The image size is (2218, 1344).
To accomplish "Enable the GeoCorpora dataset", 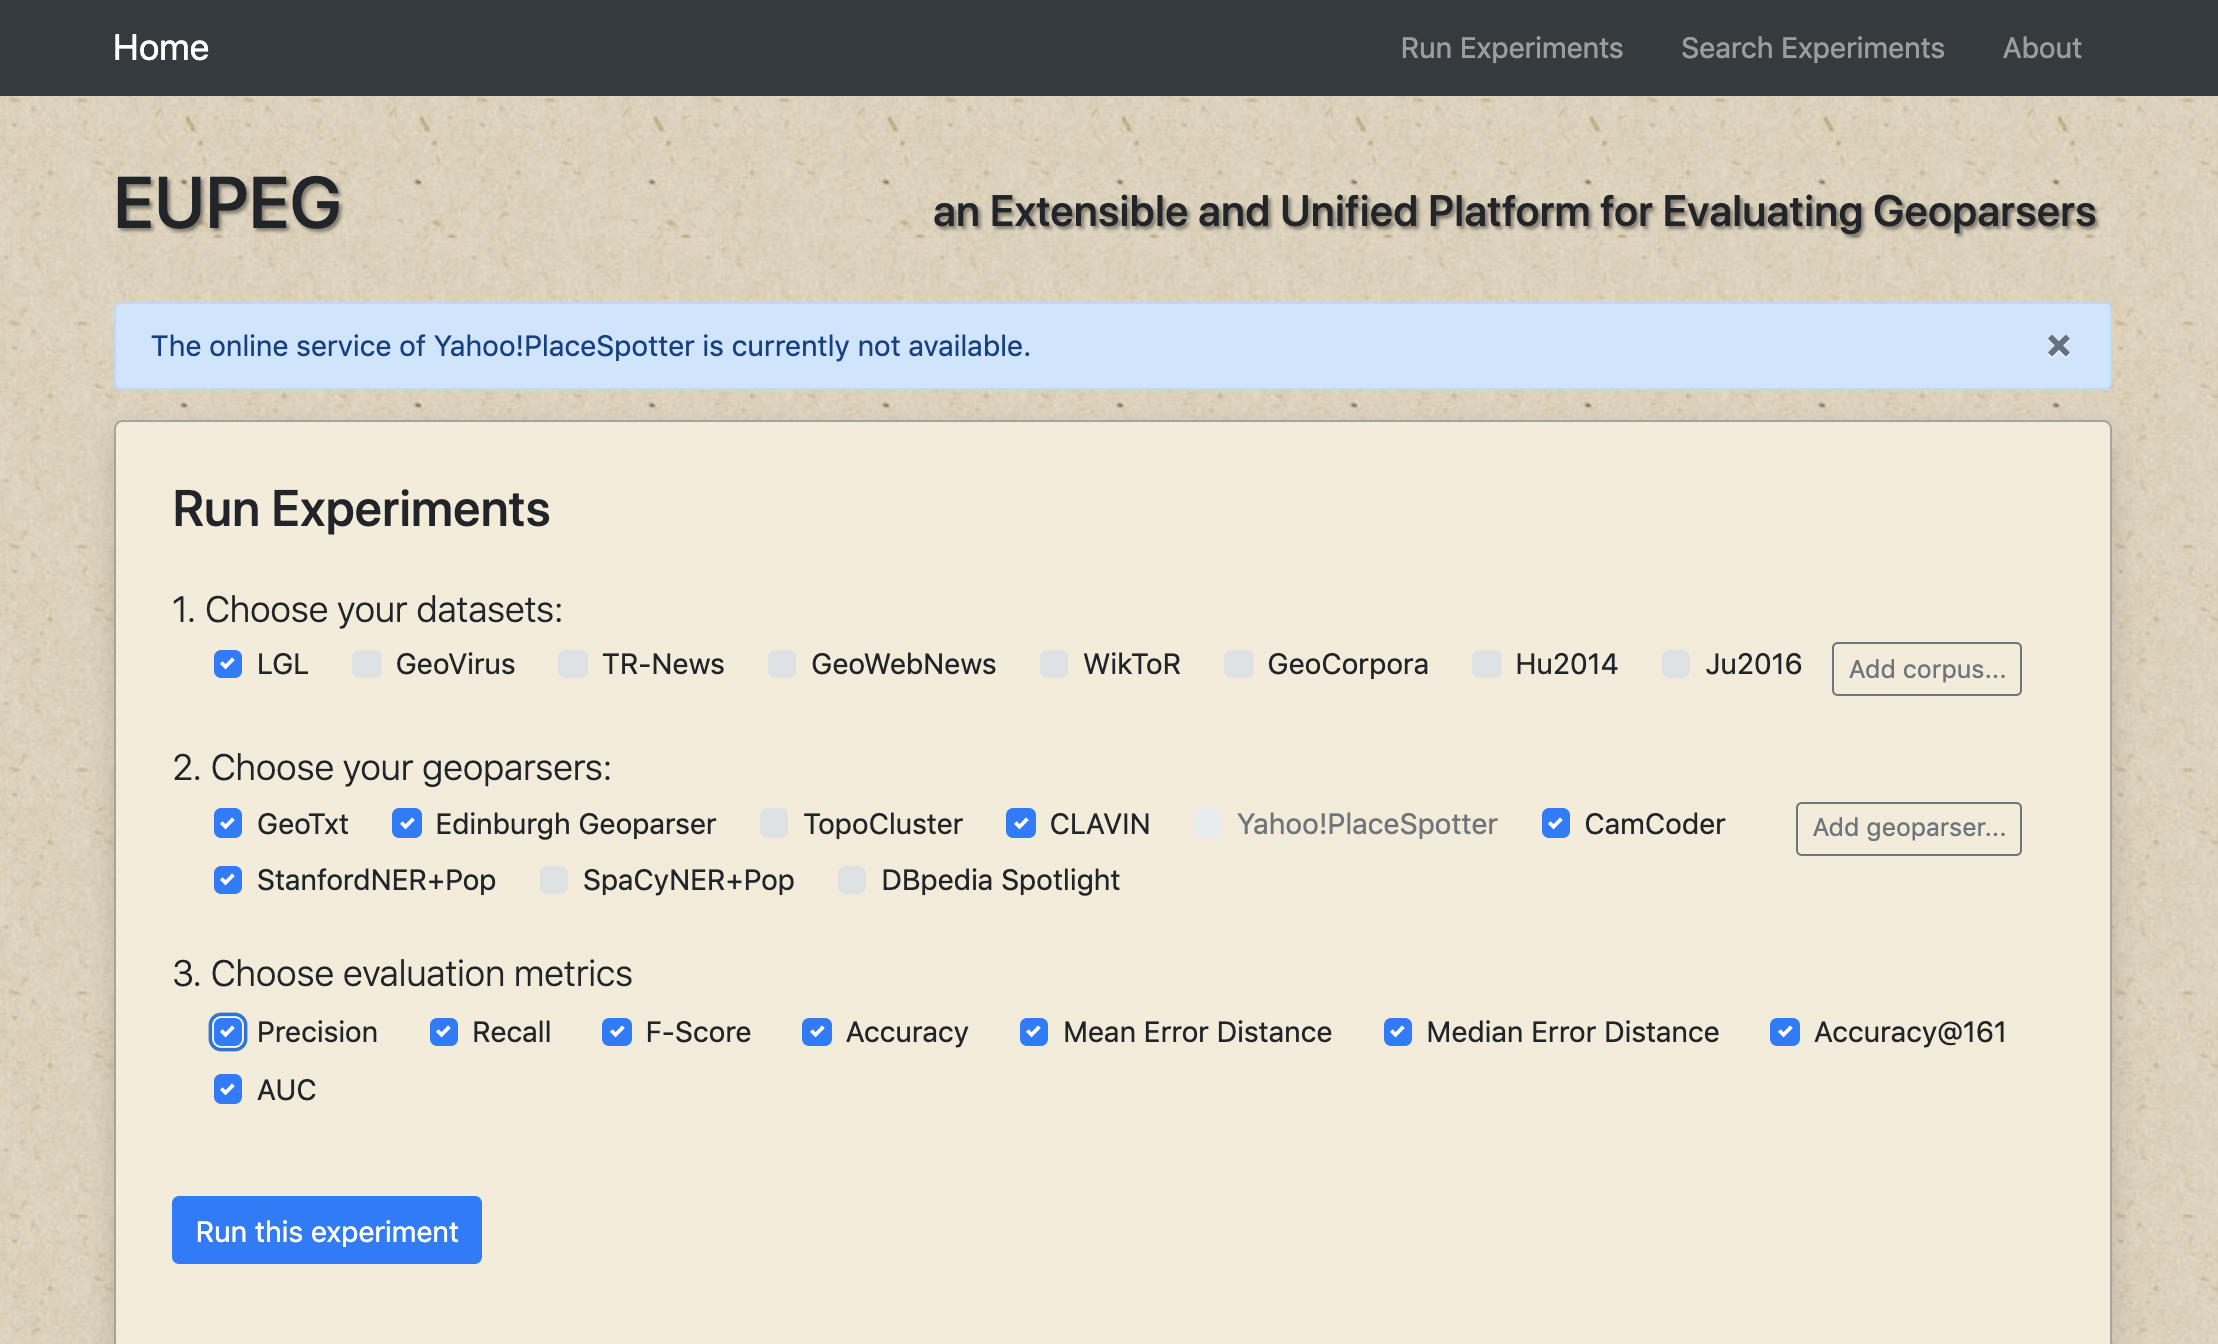I will pyautogui.click(x=1238, y=664).
